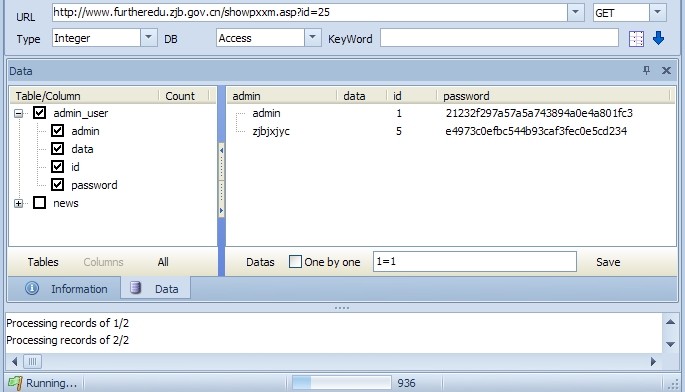Uncheck the data column checkbox

[x=57, y=149]
